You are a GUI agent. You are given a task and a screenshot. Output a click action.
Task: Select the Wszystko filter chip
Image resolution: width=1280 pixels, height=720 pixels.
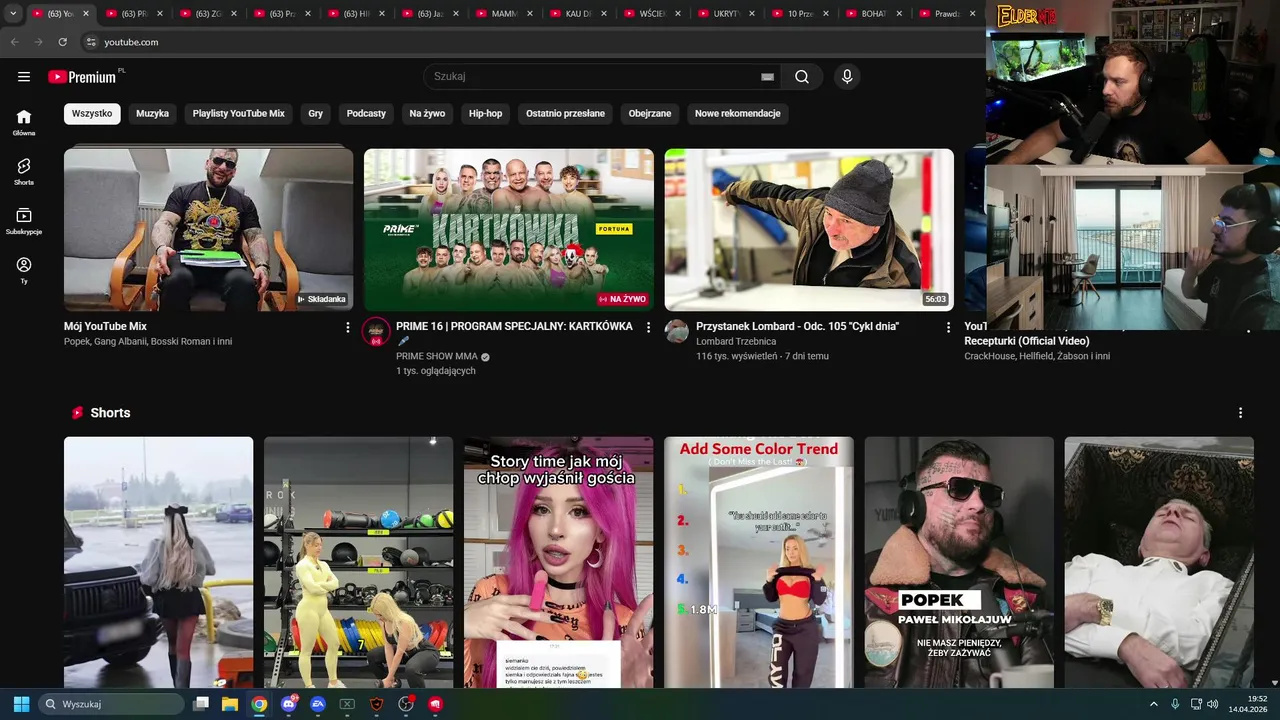click(92, 114)
